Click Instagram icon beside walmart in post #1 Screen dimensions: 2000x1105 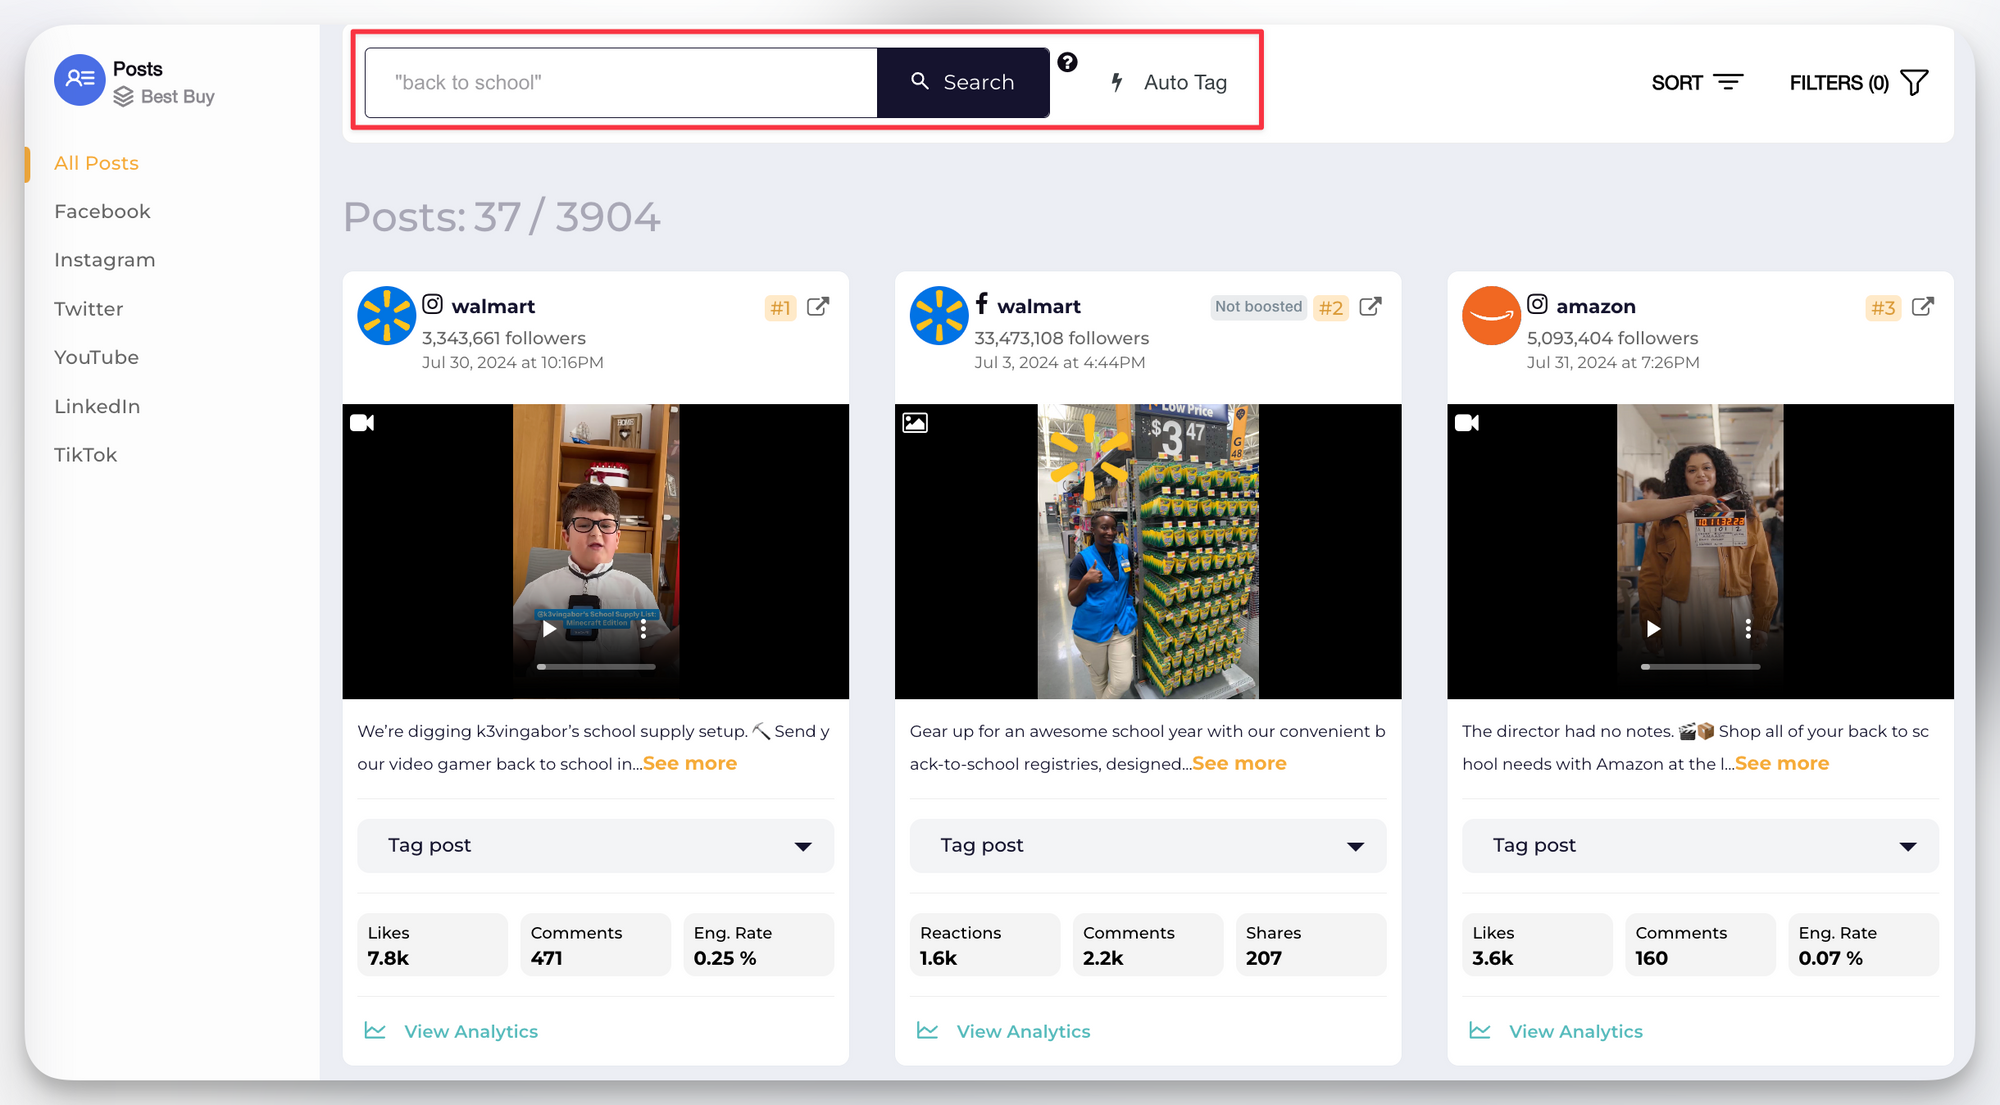coord(433,304)
